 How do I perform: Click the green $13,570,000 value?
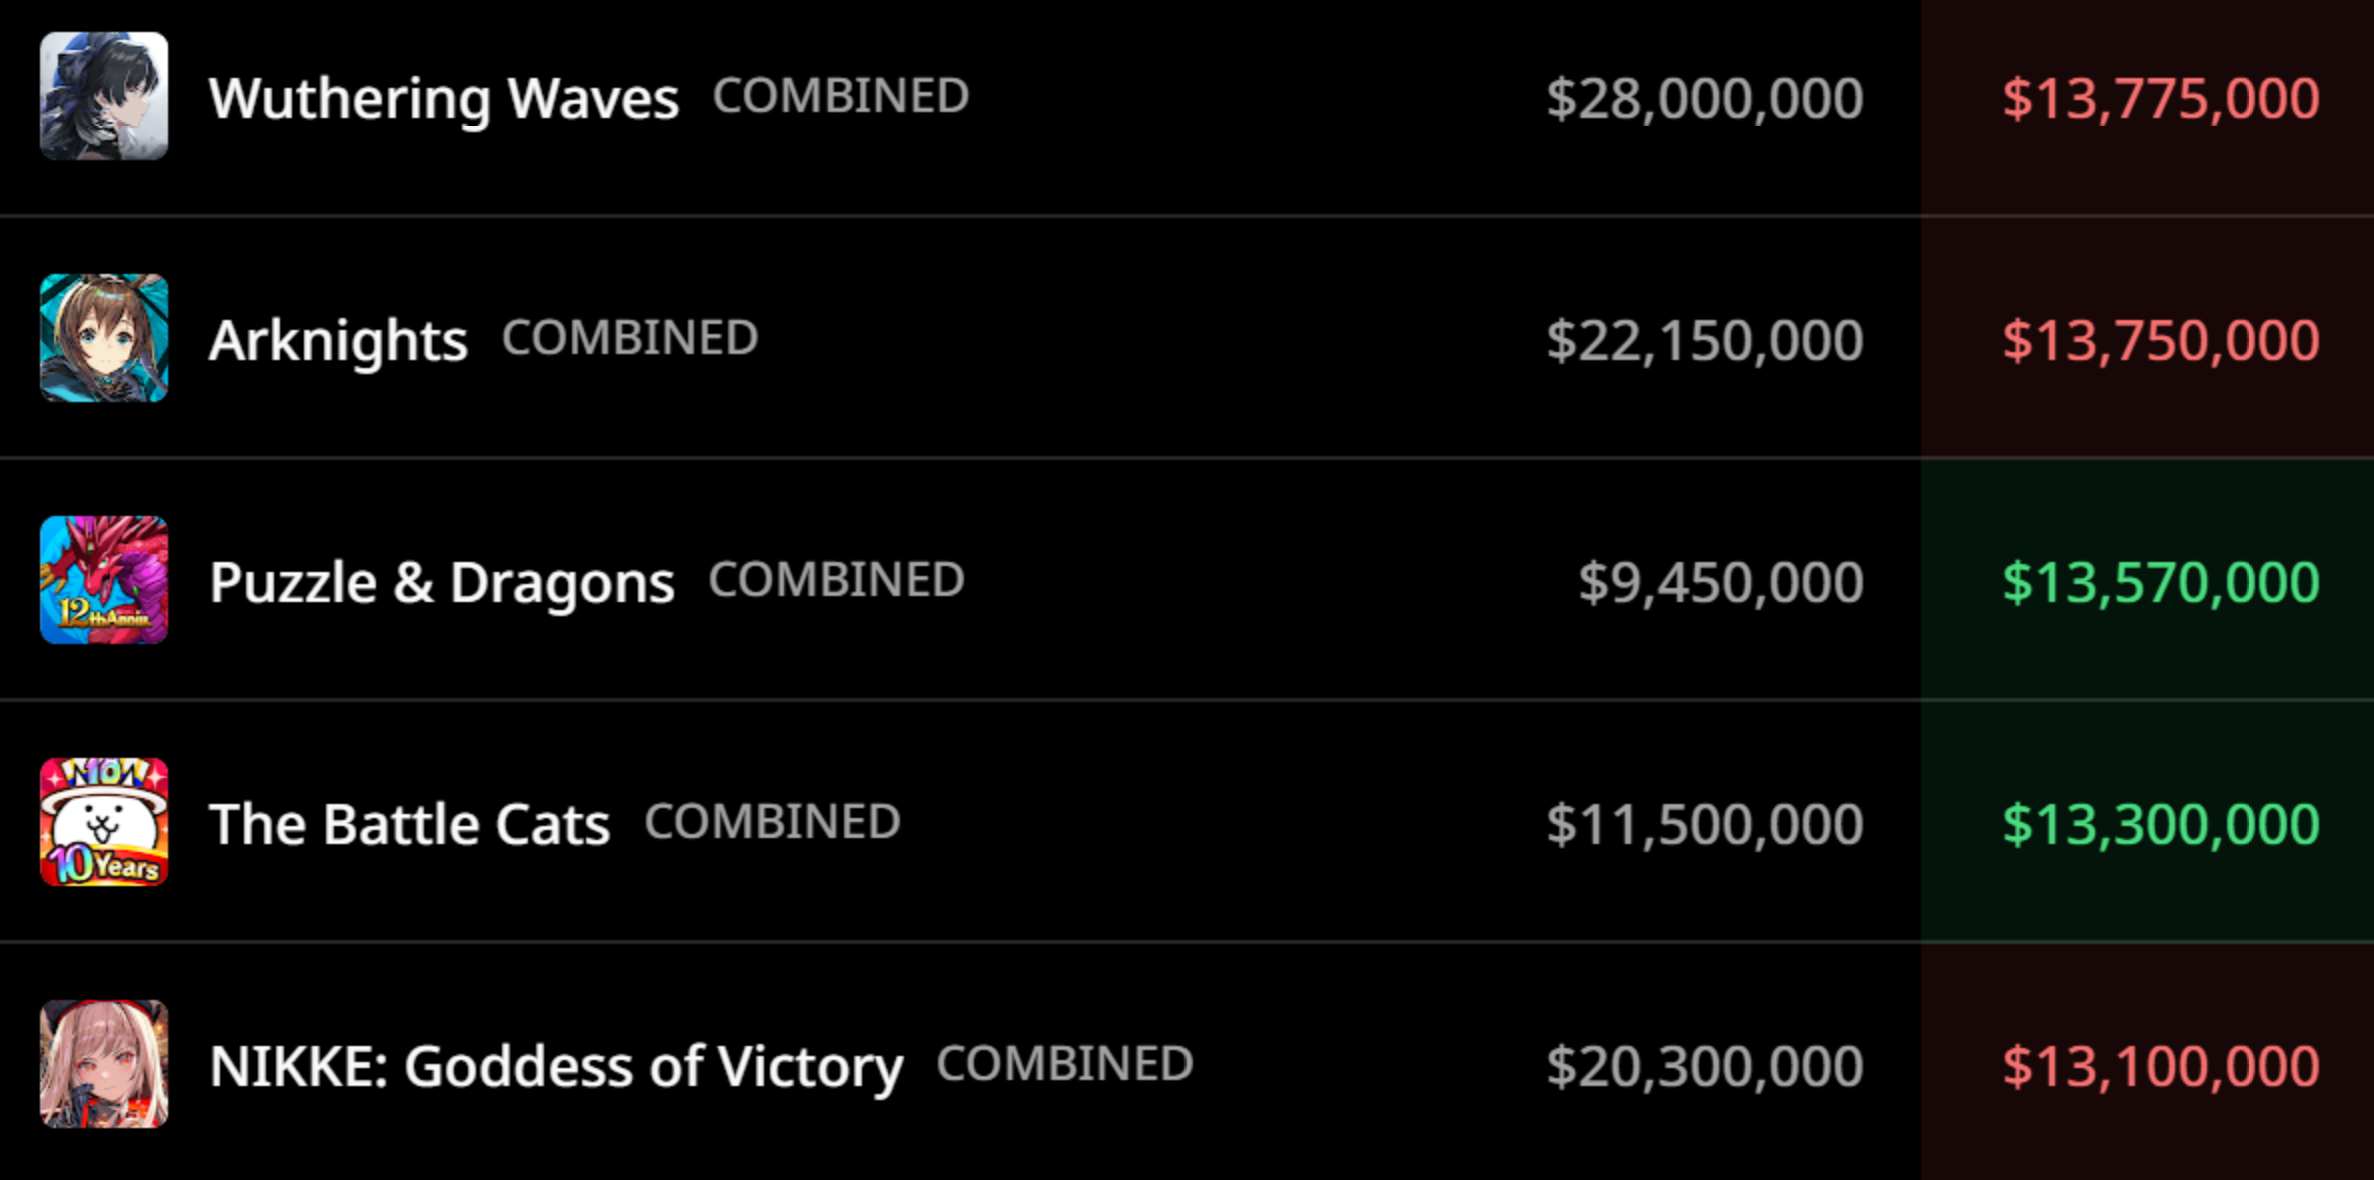tap(2161, 583)
